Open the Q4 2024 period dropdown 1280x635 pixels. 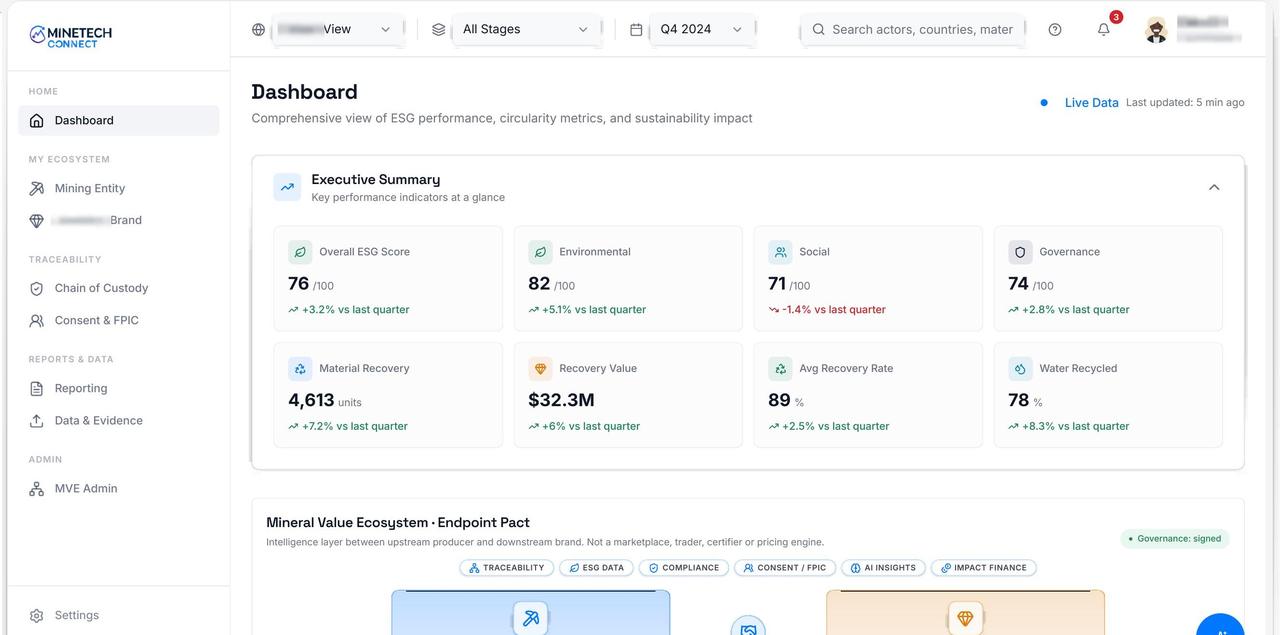point(702,29)
